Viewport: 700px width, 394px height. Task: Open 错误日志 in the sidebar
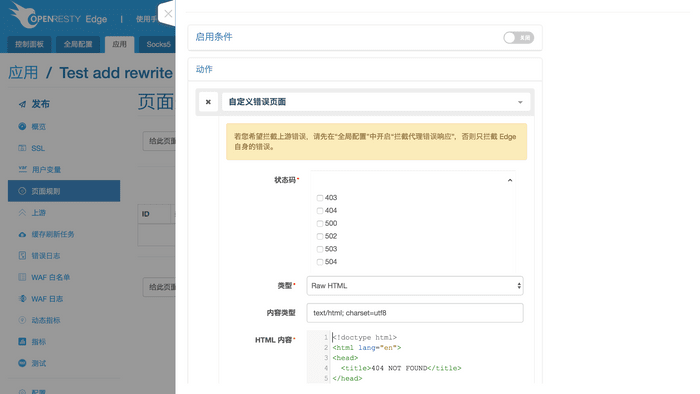46,256
